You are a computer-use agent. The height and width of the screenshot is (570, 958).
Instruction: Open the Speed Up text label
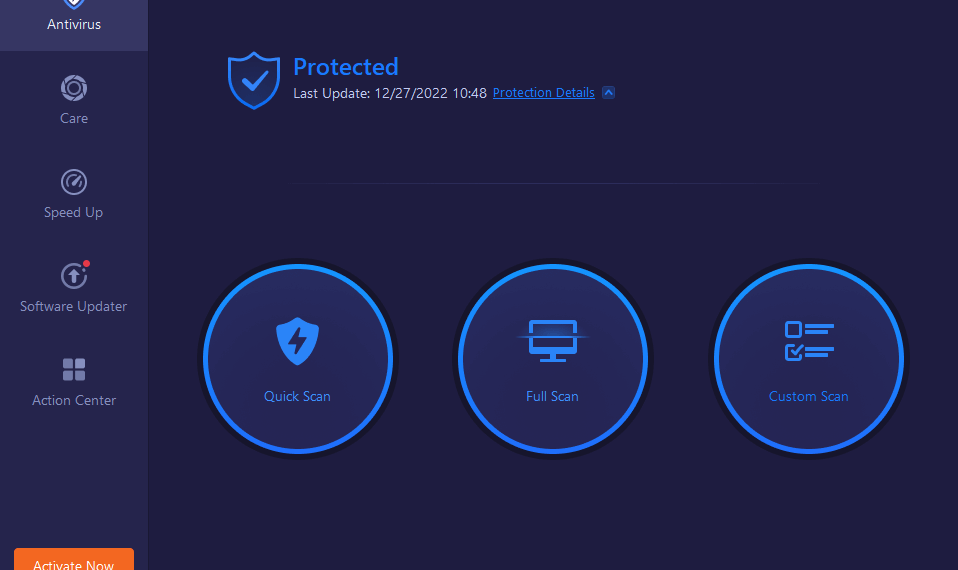[x=74, y=212]
